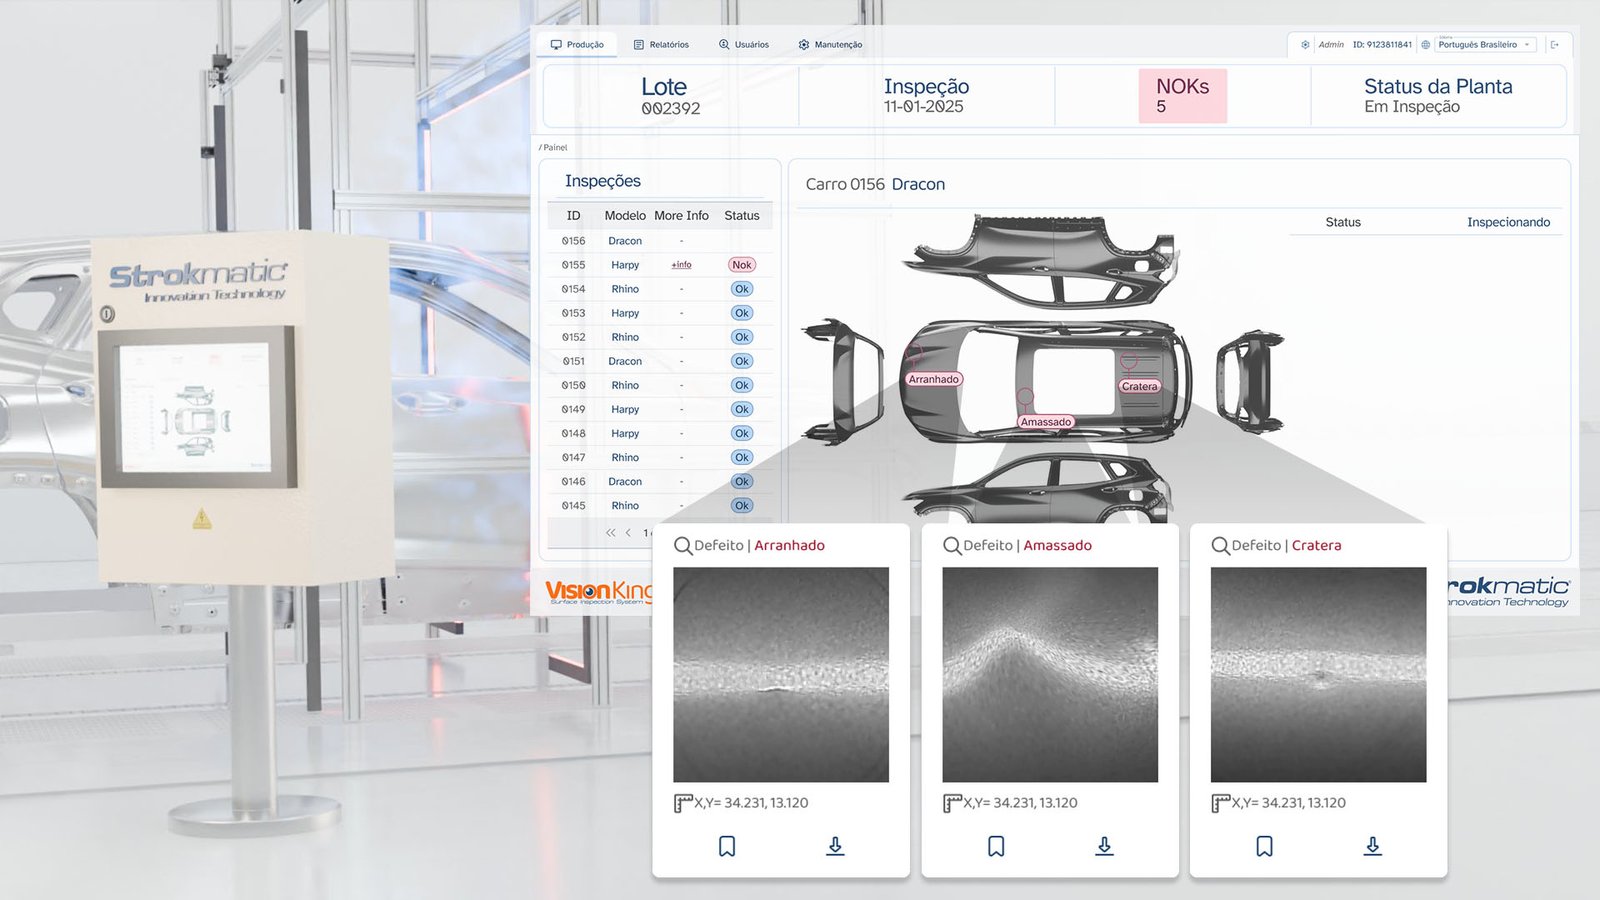Go to previous page of inspections

[628, 533]
